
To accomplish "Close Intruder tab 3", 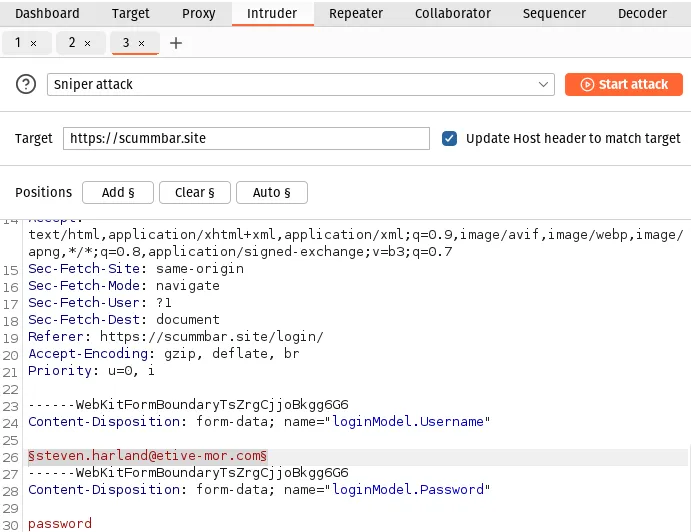I will 141,43.
